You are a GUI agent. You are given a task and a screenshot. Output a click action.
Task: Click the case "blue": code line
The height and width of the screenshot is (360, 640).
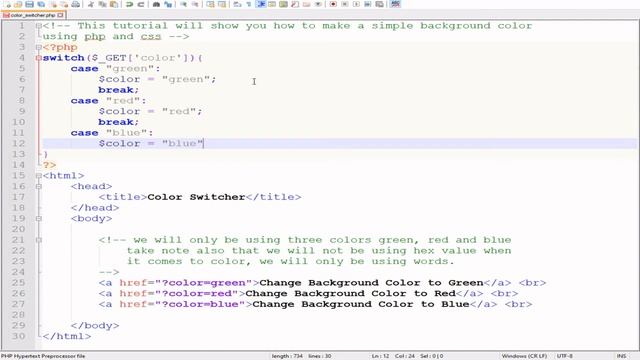coord(112,133)
